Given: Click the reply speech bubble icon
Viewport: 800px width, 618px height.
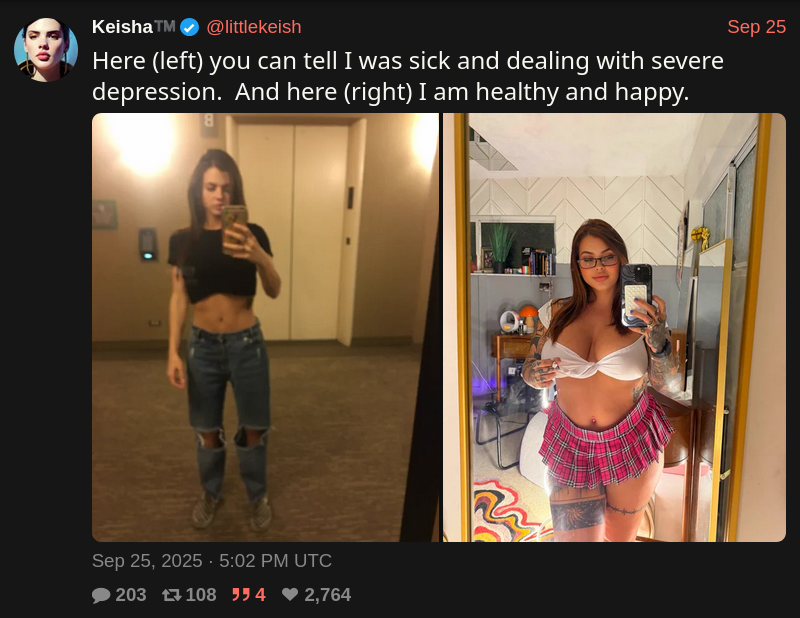Looking at the screenshot, I should pos(101,595).
